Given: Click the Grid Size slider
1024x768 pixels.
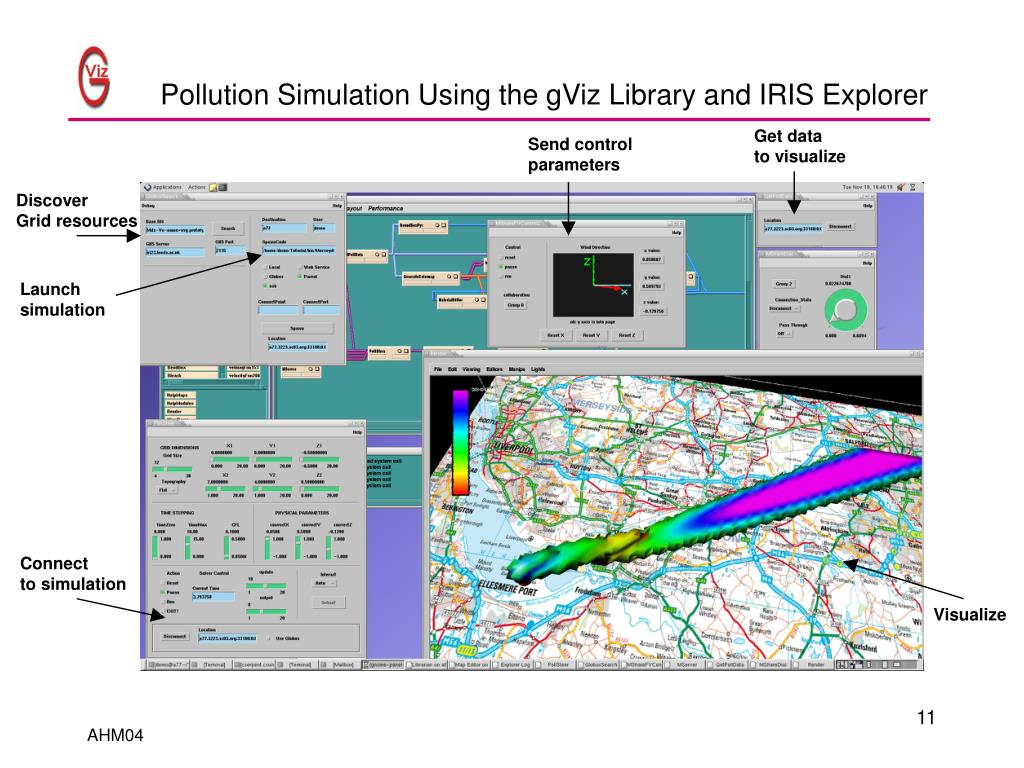Looking at the screenshot, I should [x=172, y=469].
